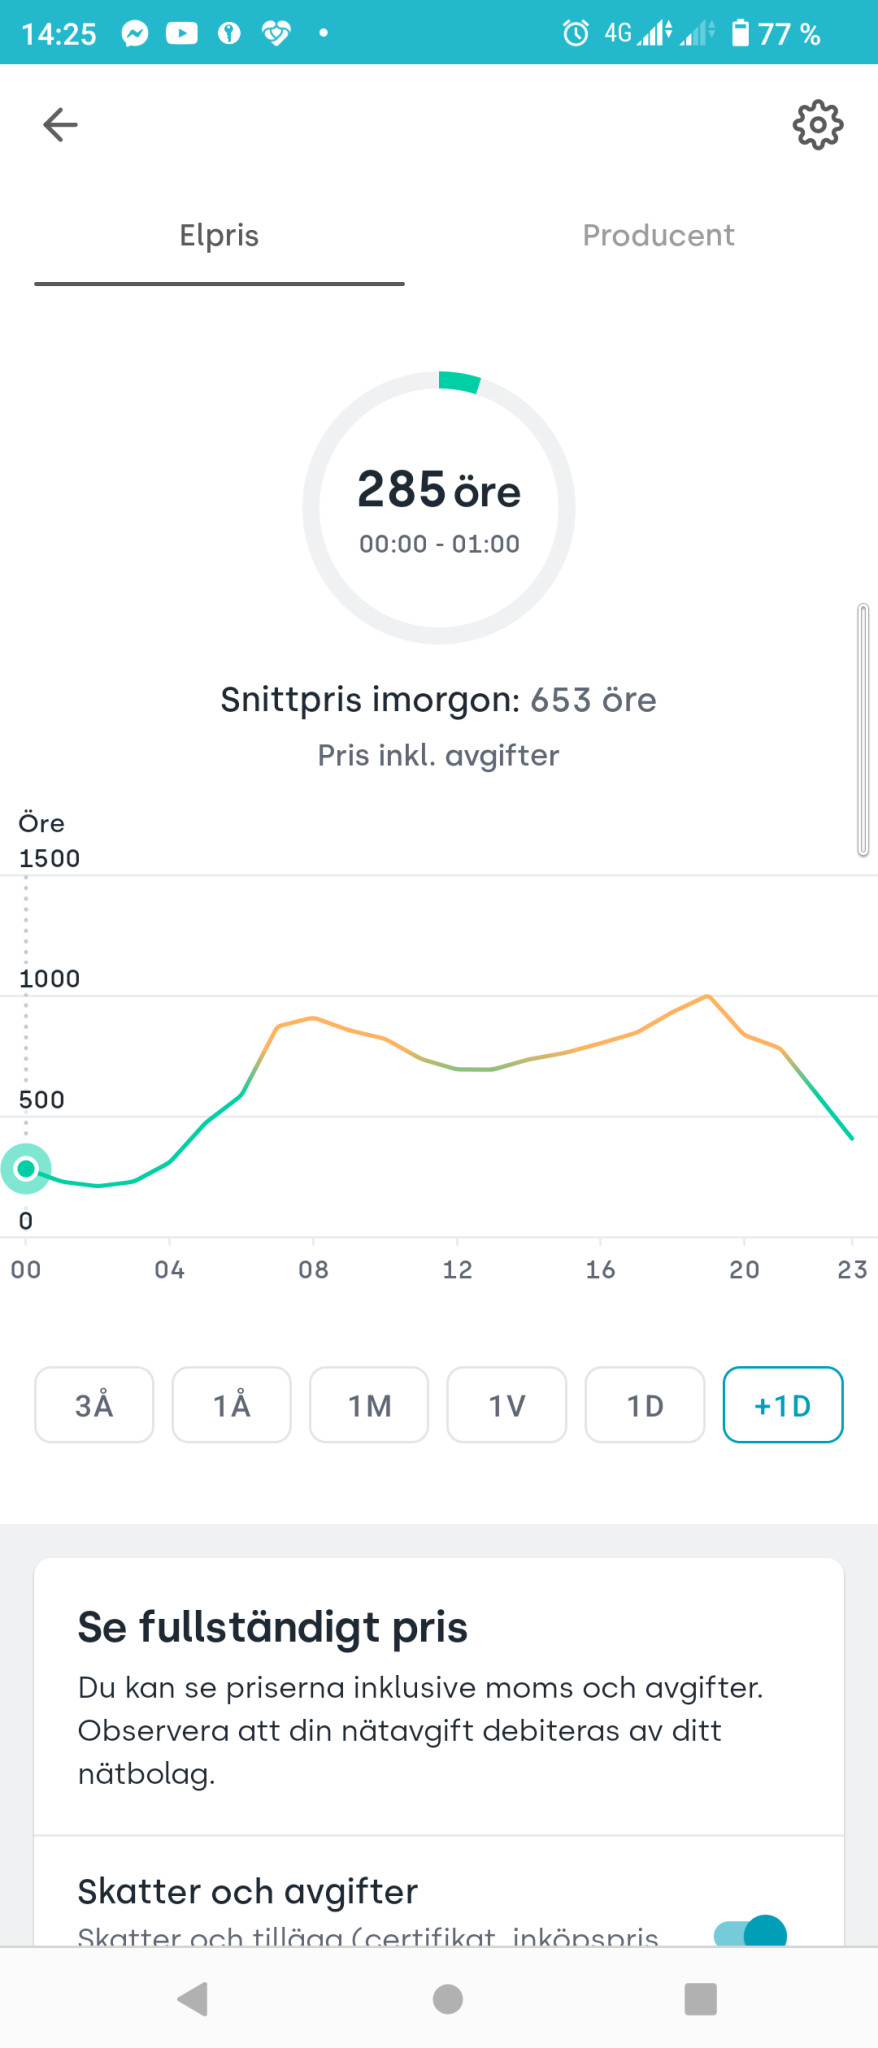Viewport: 878px width, 2048px height.
Task: Toggle the Skatter och avgifter switch
Action: tap(751, 1932)
